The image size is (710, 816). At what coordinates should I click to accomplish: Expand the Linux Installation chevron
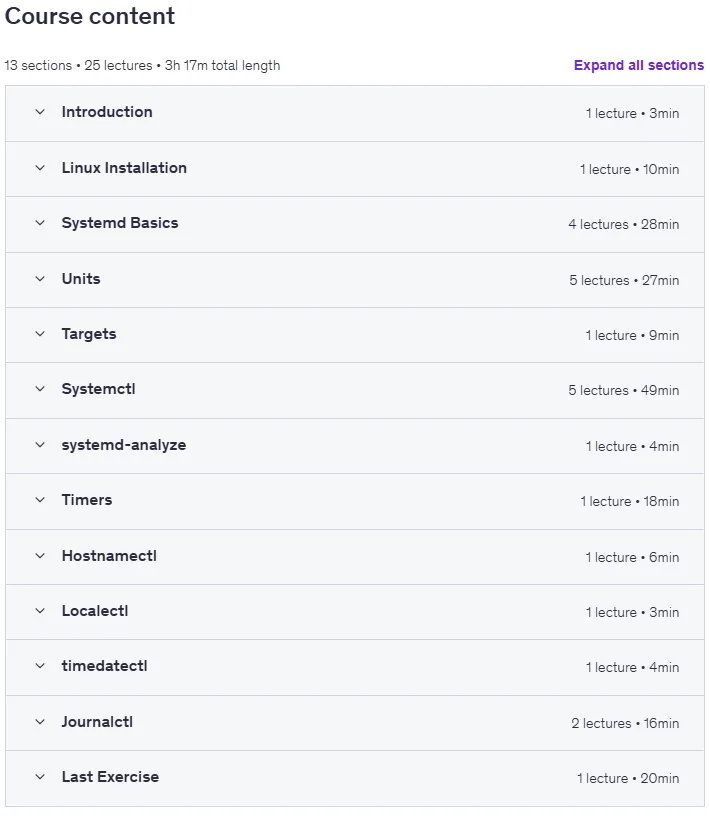(x=40, y=168)
